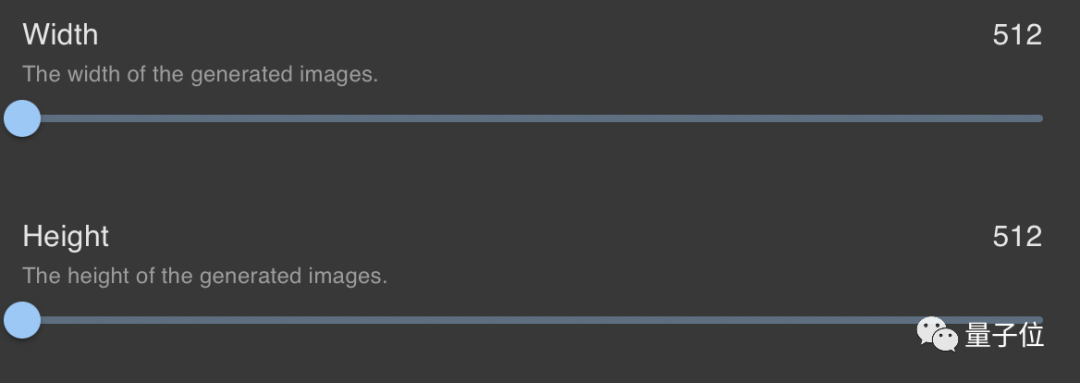1080x383 pixels.
Task: Click "The width of the generated images." description
Action: pyautogui.click(x=200, y=74)
